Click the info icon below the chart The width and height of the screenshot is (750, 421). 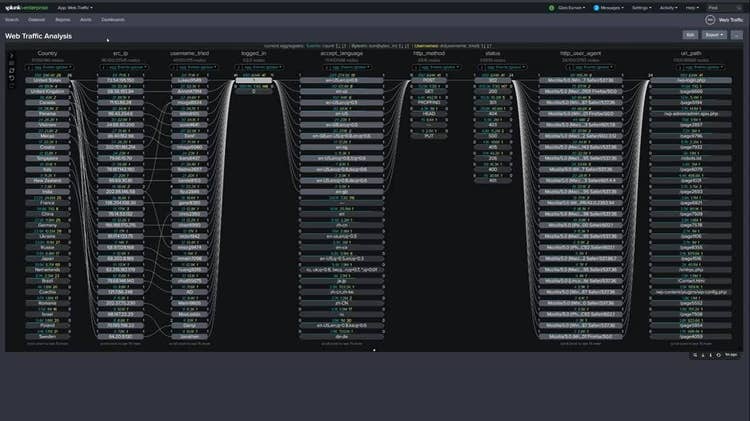pyautogui.click(x=712, y=354)
